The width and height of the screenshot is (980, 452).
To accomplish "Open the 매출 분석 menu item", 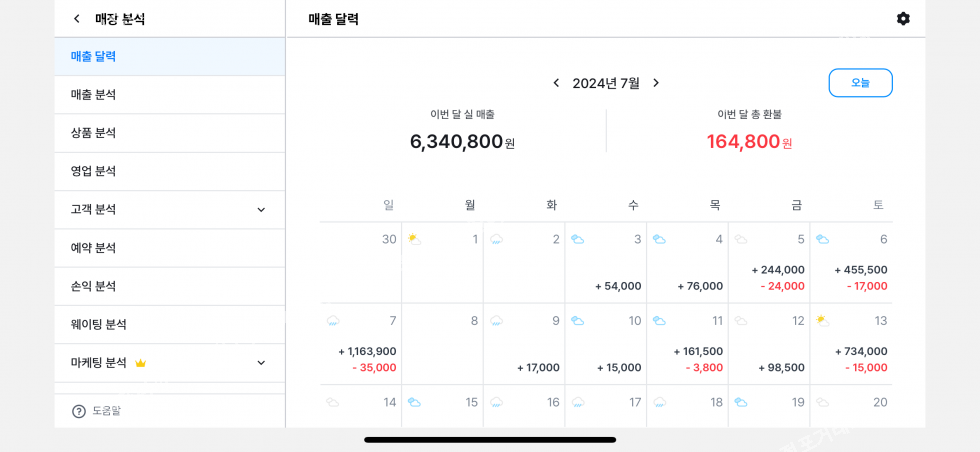I will click(x=94, y=95).
